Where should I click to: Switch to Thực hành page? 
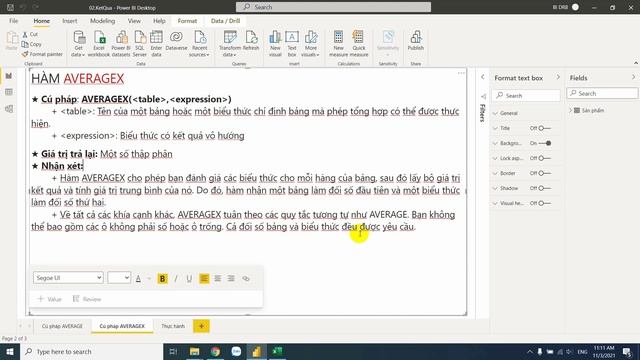pyautogui.click(x=173, y=326)
